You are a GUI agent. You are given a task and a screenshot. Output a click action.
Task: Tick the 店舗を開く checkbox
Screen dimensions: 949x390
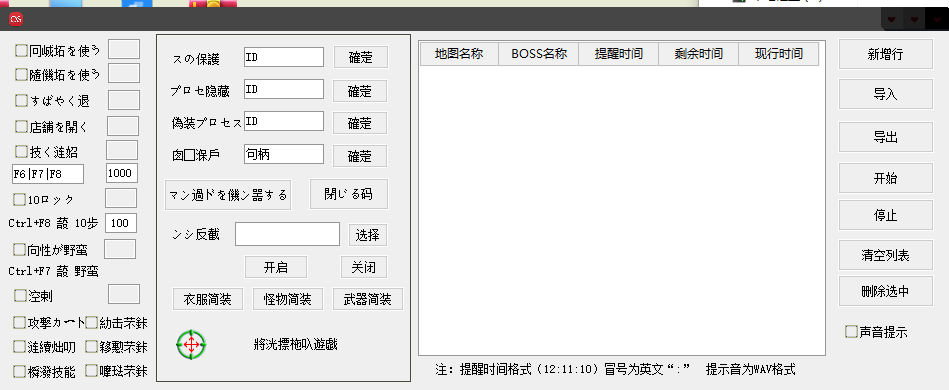21,127
